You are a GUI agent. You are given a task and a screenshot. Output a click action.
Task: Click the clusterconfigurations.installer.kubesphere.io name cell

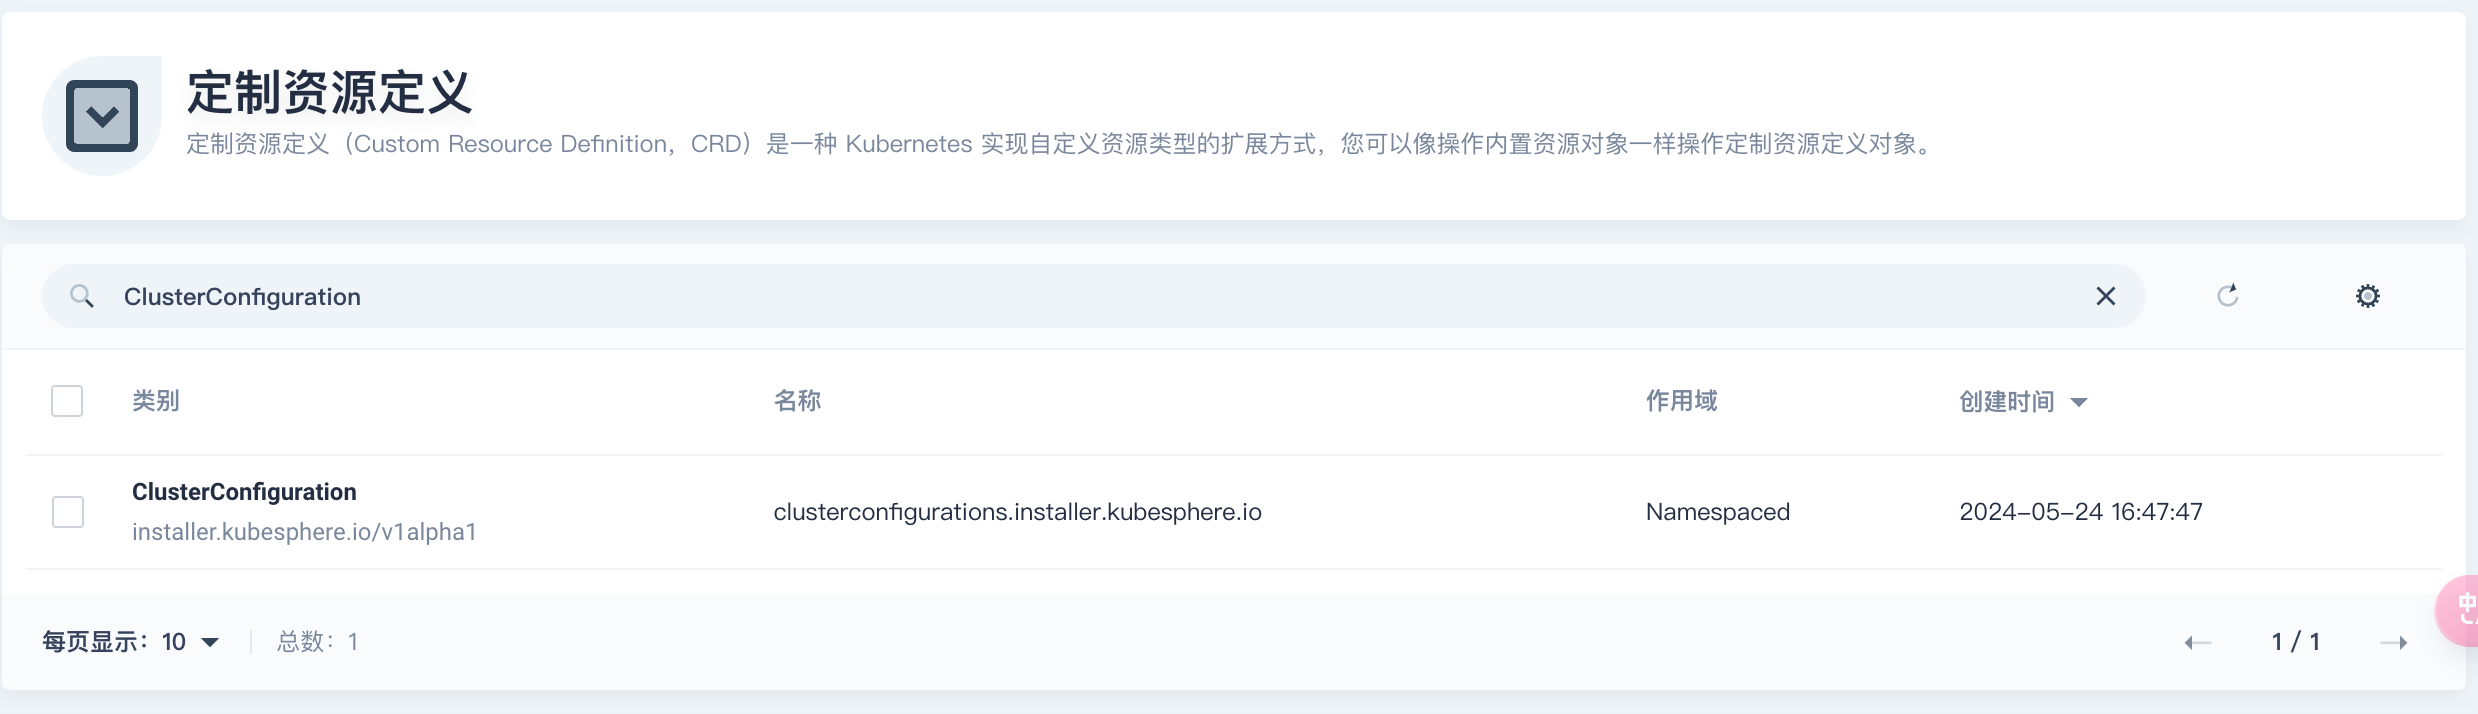1017,512
